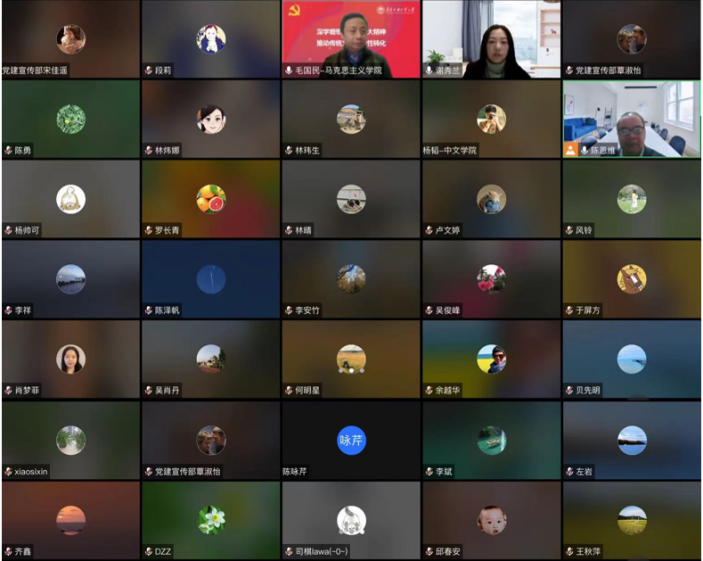Click the name label 杨韬–中文学院

[450, 151]
